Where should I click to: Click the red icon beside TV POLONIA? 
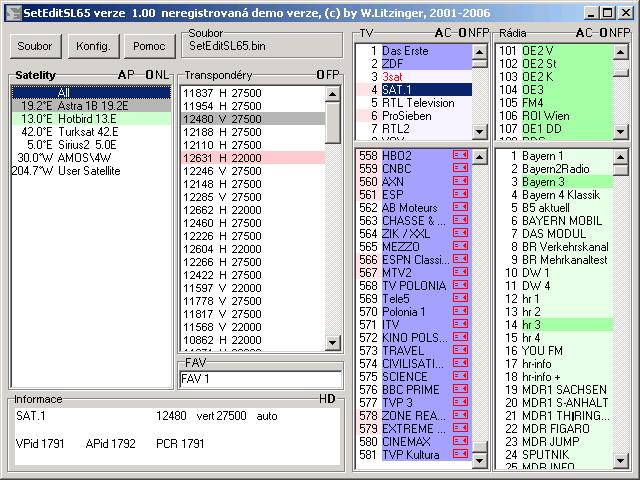click(460, 285)
